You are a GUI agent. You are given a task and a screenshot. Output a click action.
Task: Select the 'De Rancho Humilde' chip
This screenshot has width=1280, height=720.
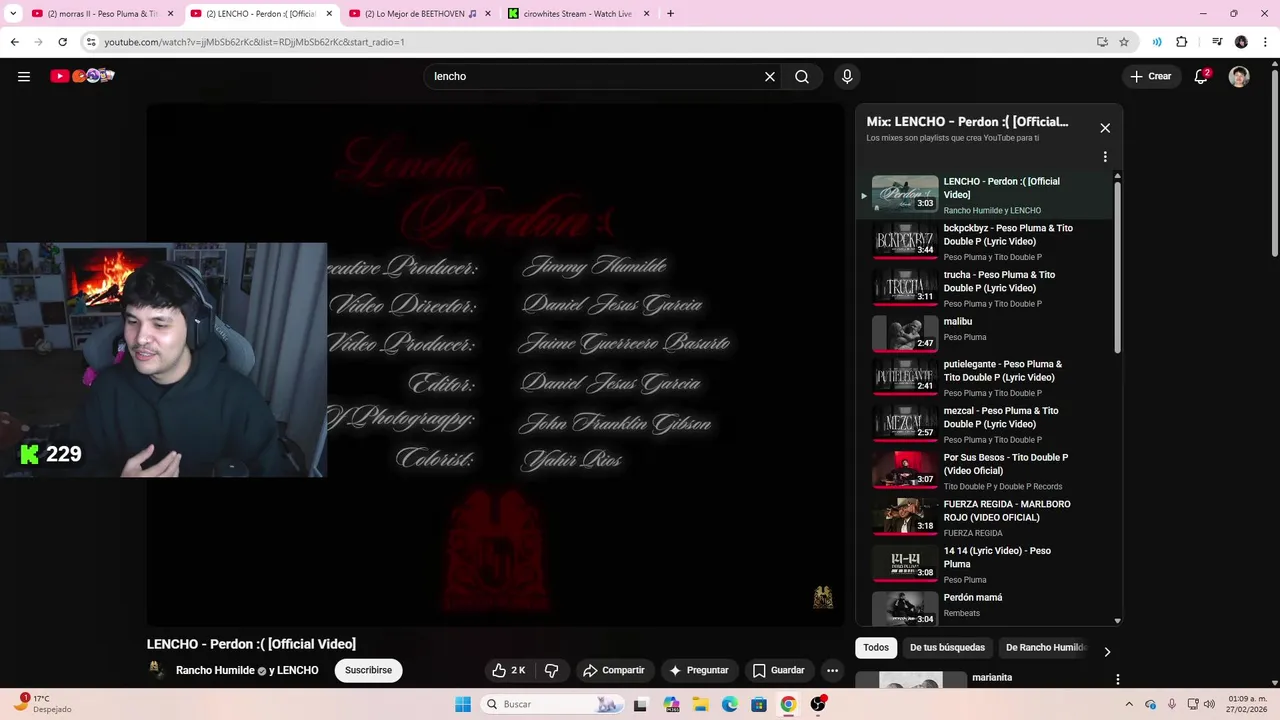point(1044,648)
